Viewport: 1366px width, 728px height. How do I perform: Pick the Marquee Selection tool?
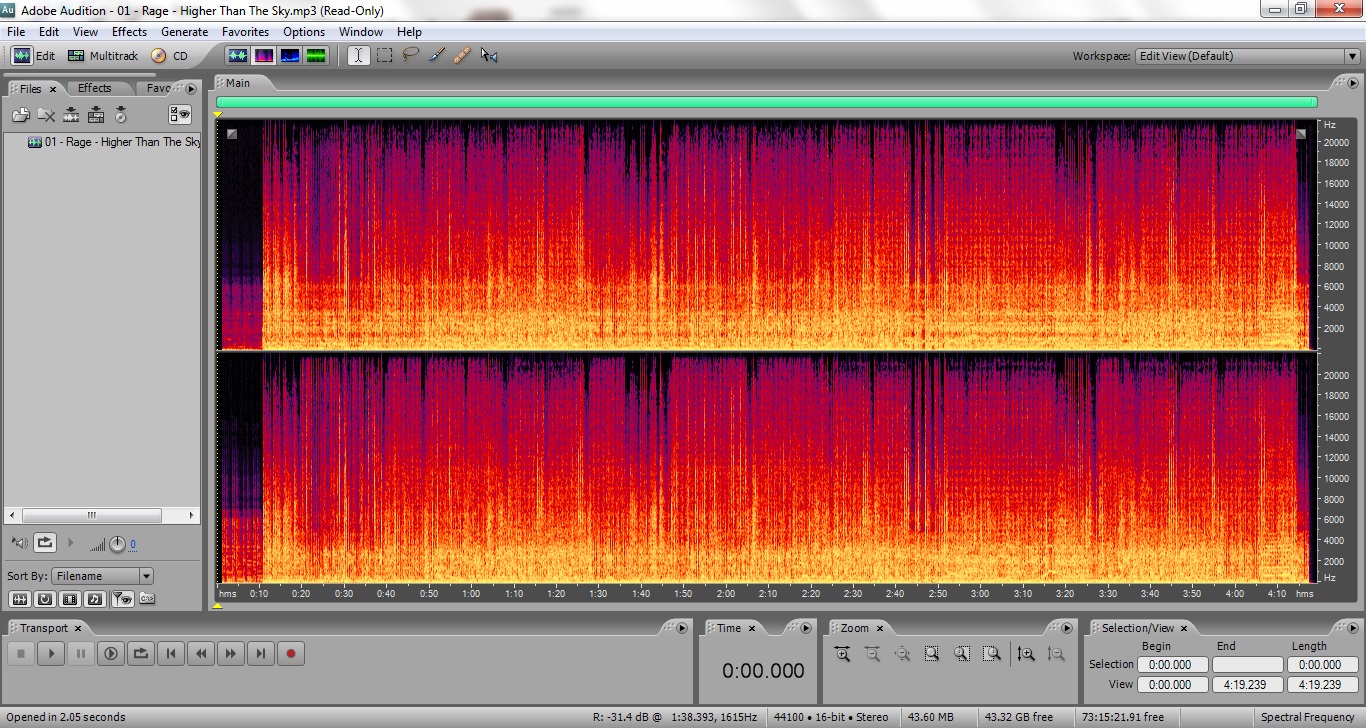tap(384, 56)
